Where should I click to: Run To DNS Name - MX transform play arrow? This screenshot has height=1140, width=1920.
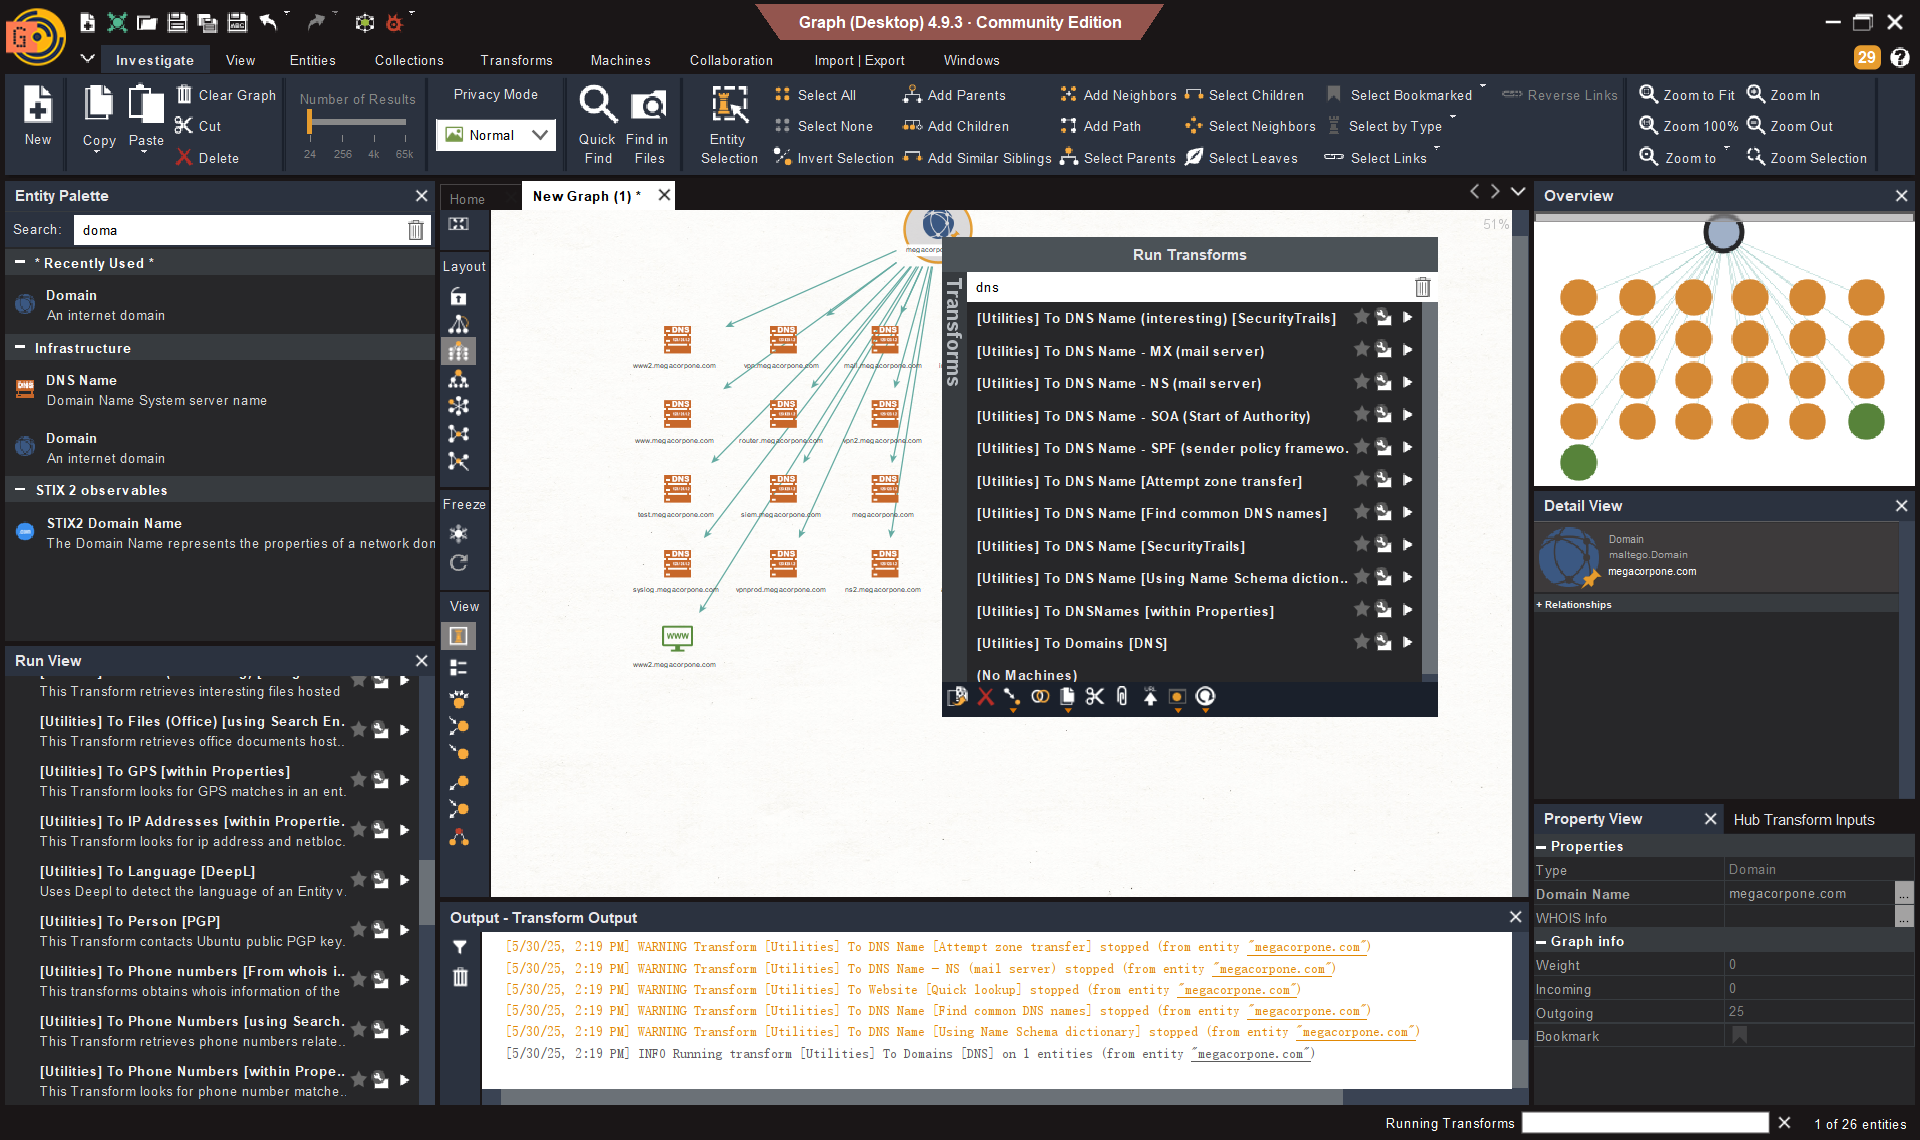tap(1407, 351)
